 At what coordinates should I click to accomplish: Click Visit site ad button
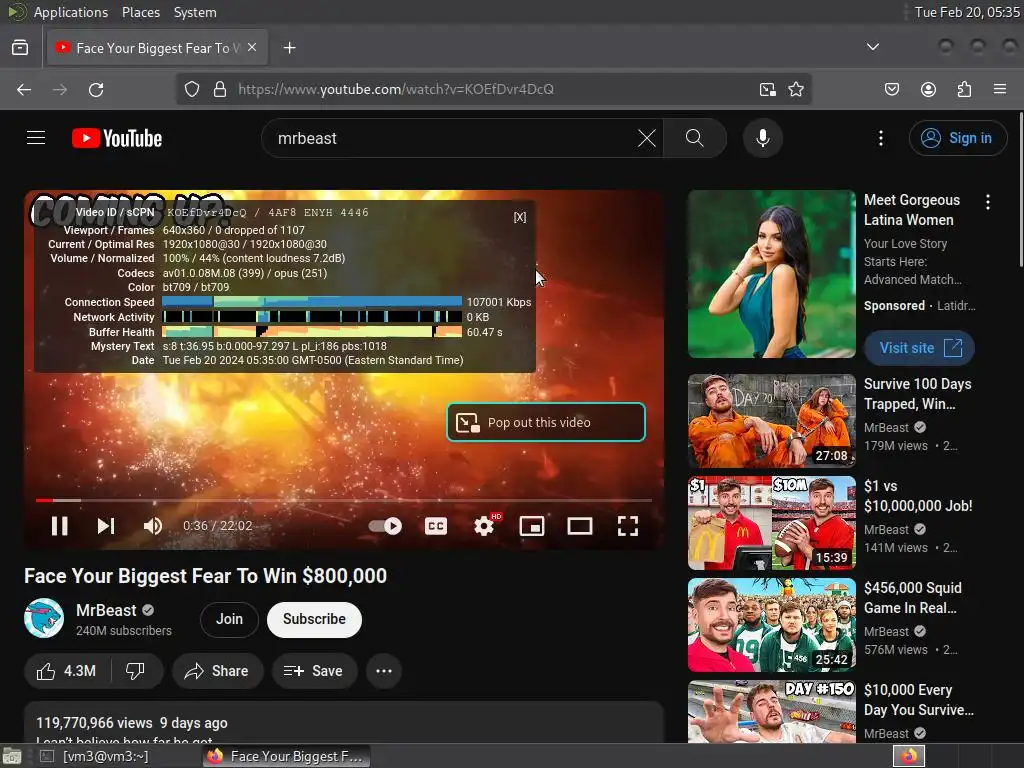pos(920,348)
